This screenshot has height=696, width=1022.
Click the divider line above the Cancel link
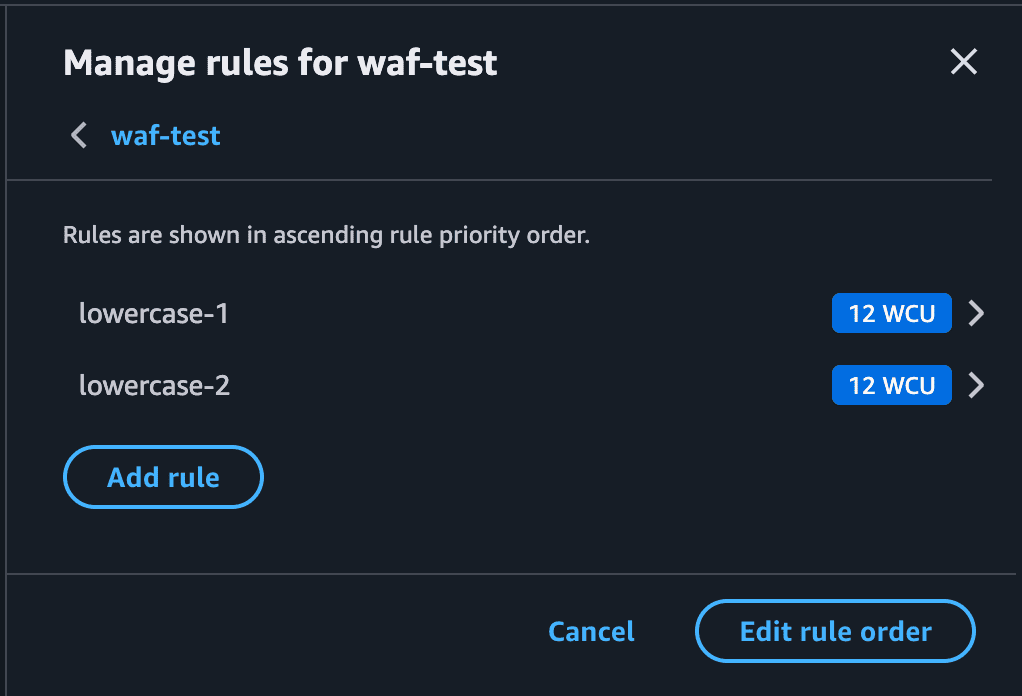click(x=500, y=574)
